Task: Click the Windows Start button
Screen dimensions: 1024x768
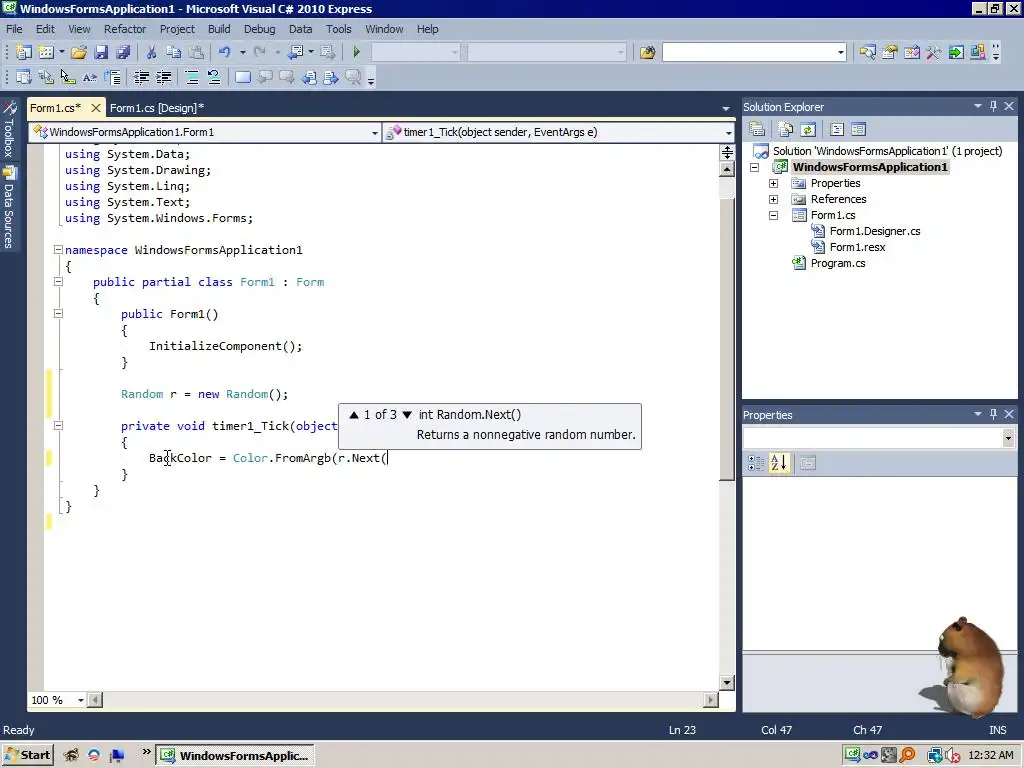Action: 27,756
